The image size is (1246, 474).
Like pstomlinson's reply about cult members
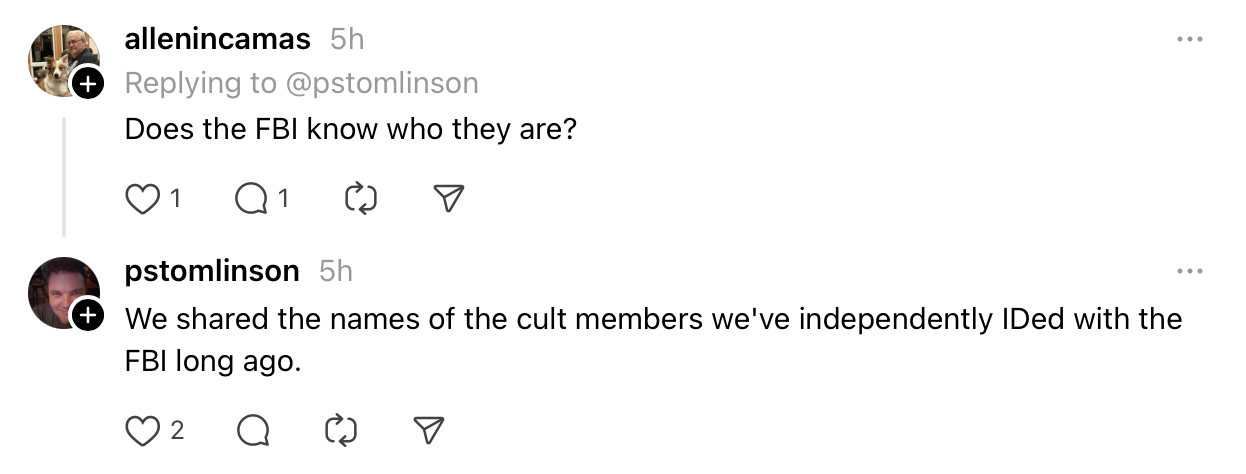click(143, 430)
